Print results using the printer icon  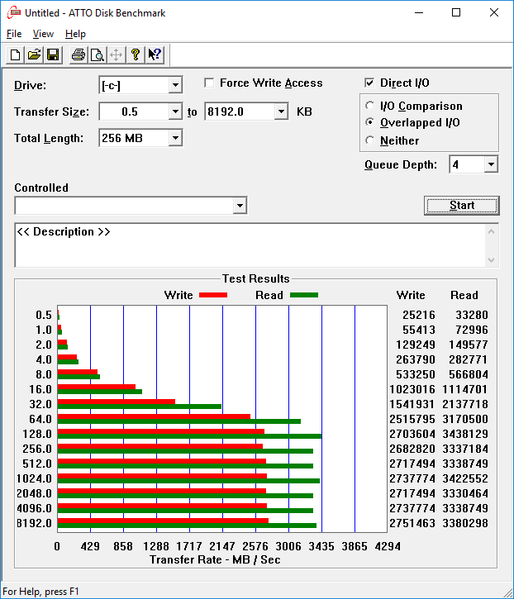click(x=78, y=55)
